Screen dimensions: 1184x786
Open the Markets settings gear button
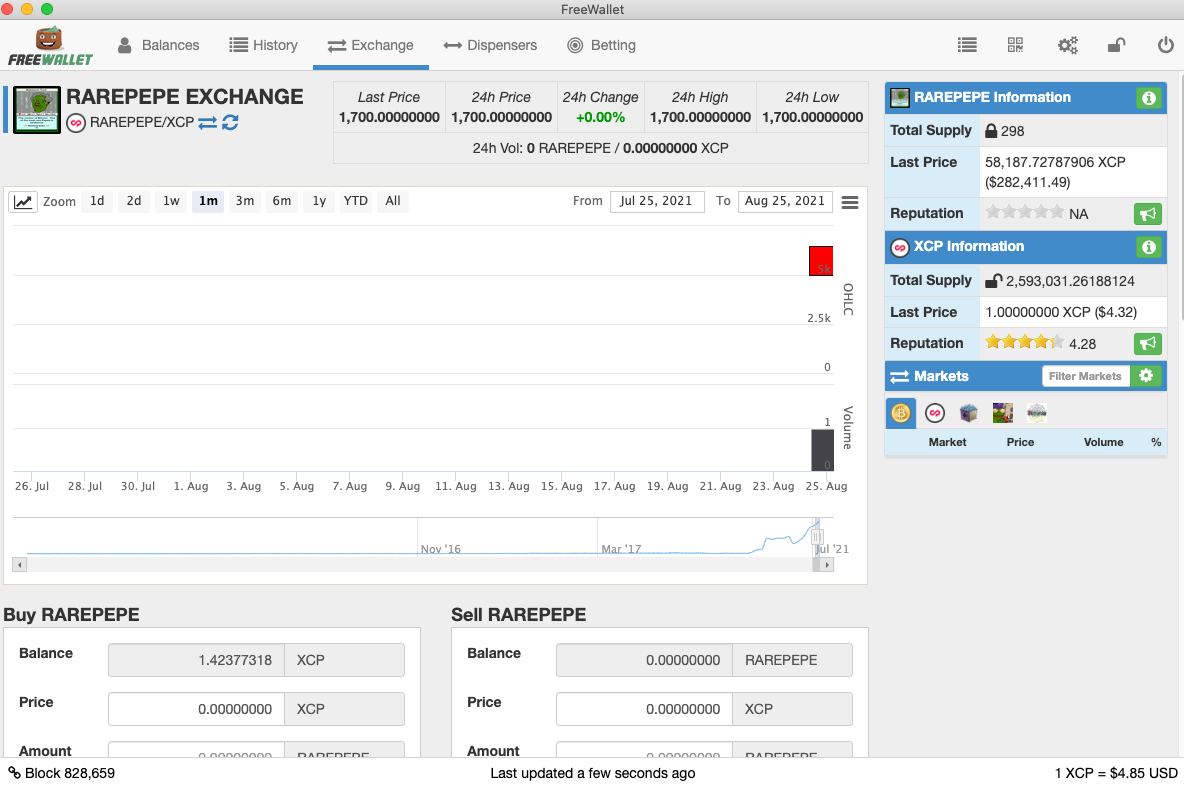click(1146, 376)
